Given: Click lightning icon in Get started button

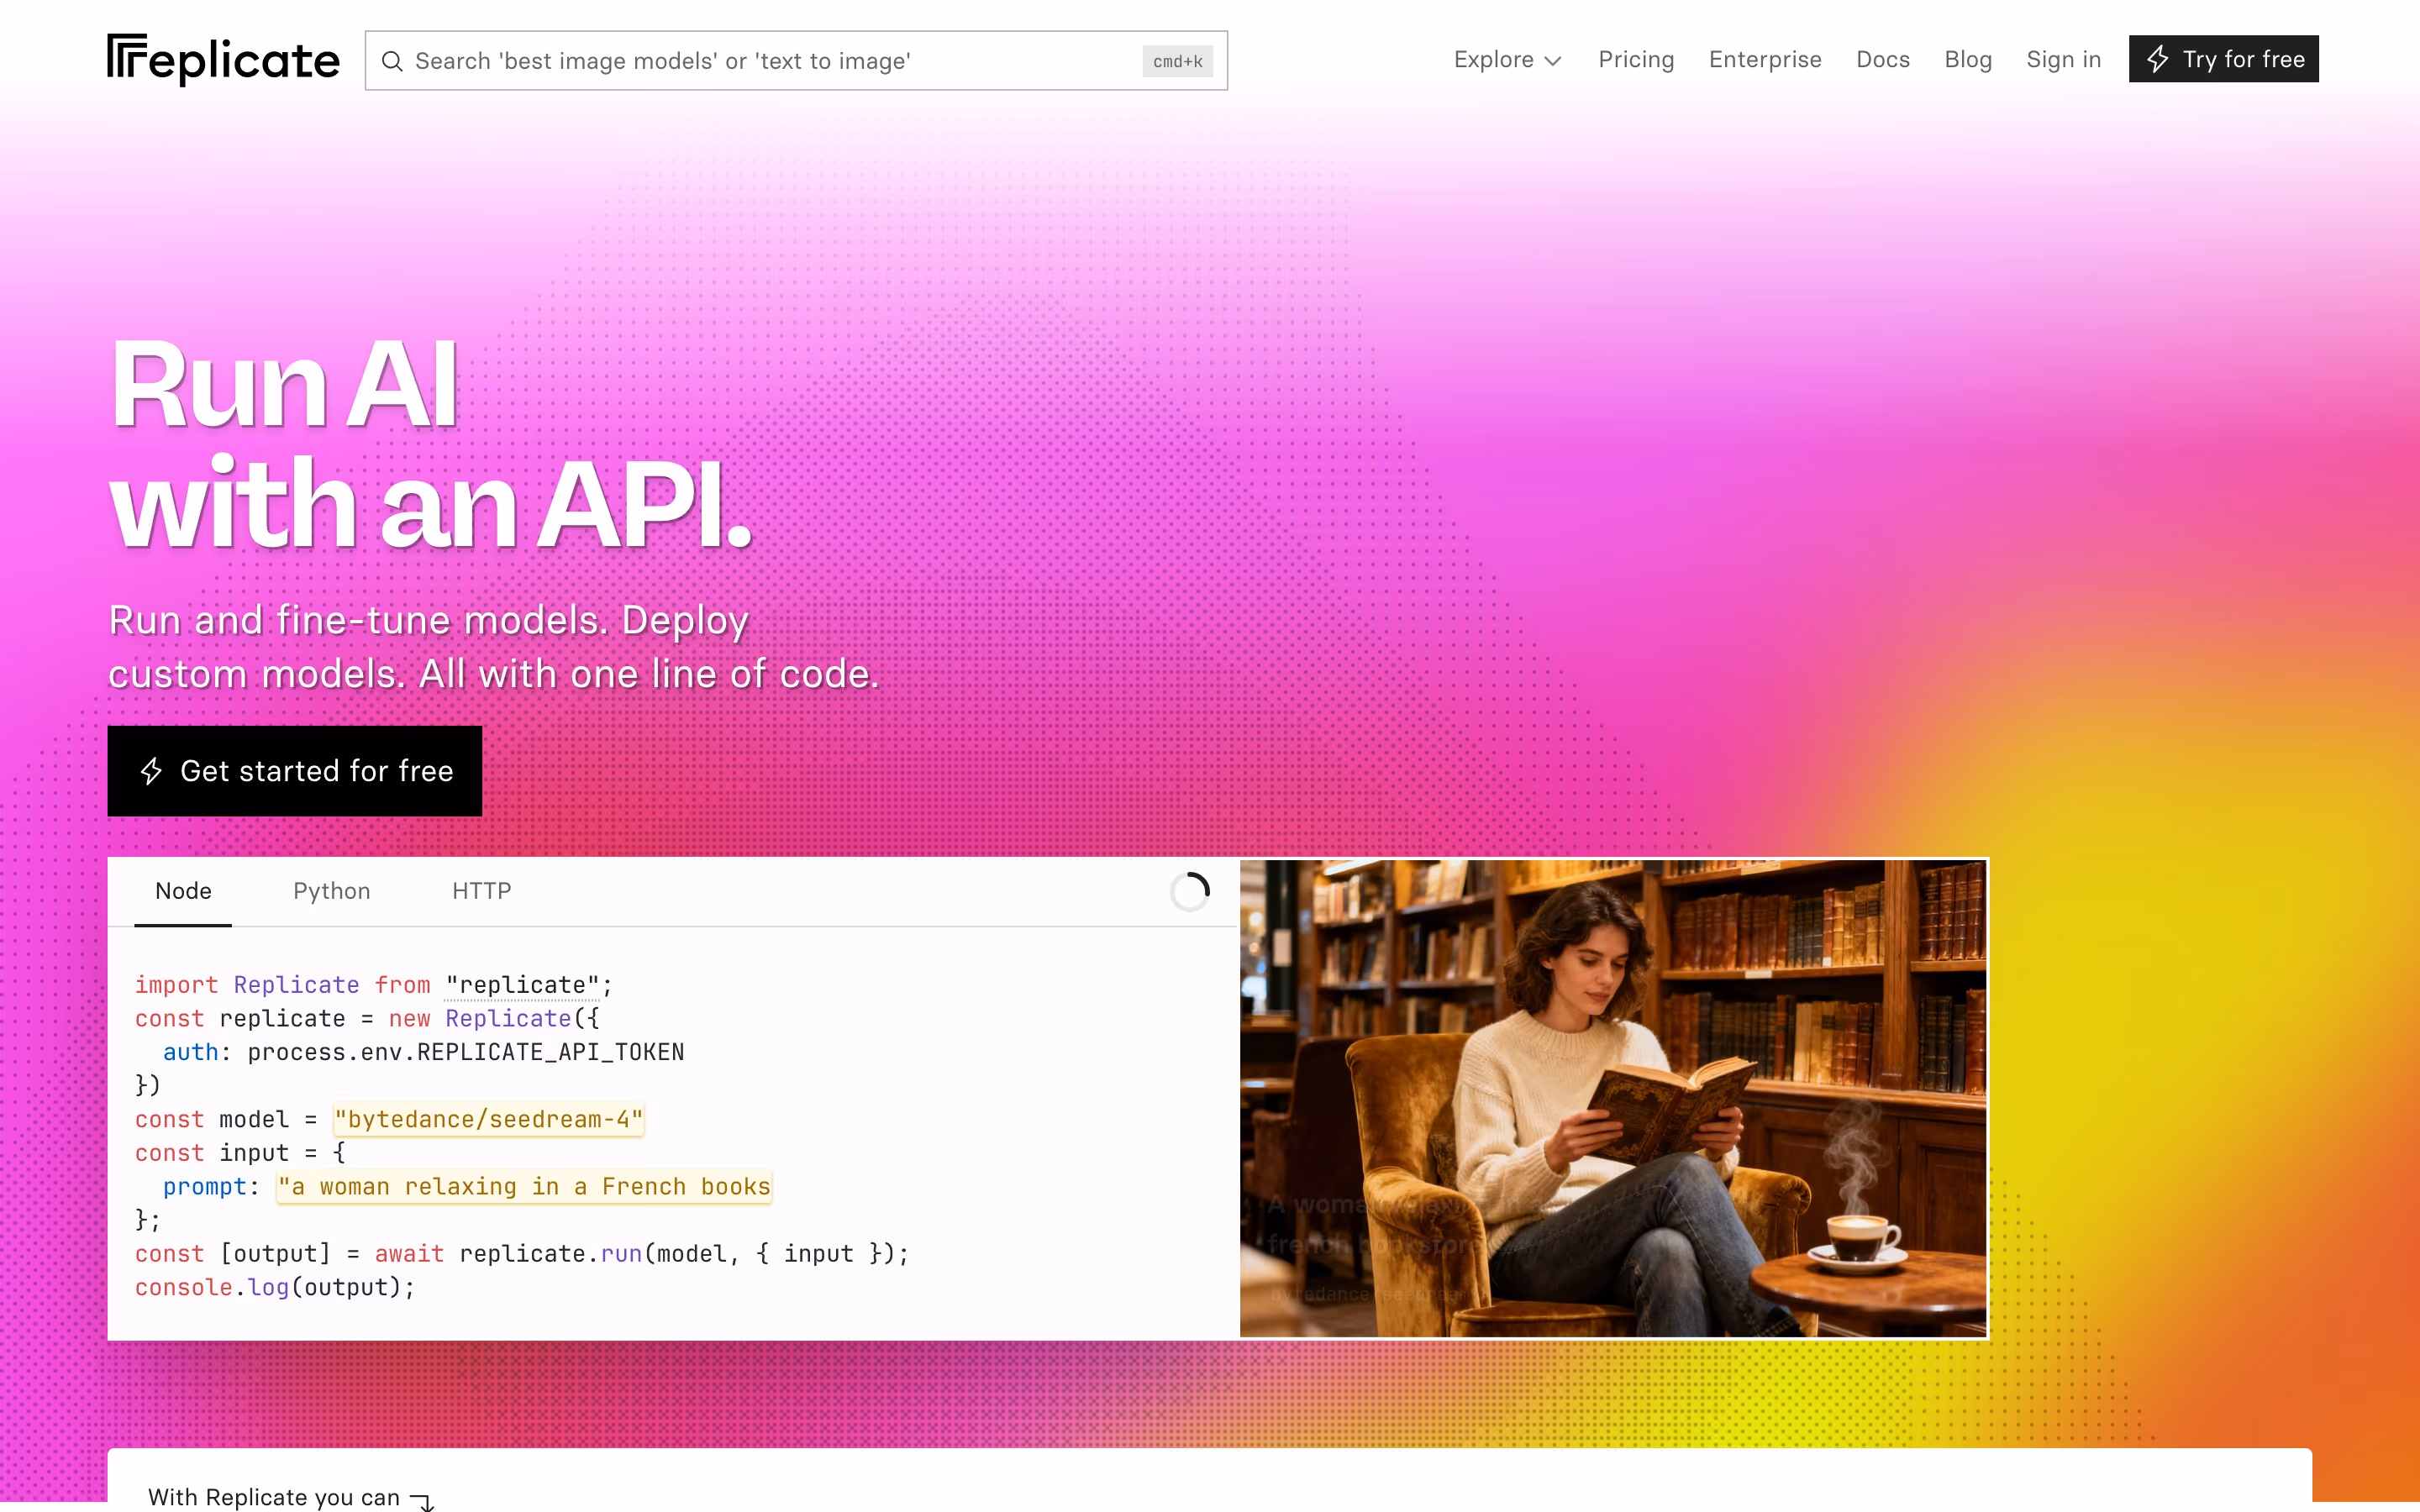Looking at the screenshot, I should [151, 771].
